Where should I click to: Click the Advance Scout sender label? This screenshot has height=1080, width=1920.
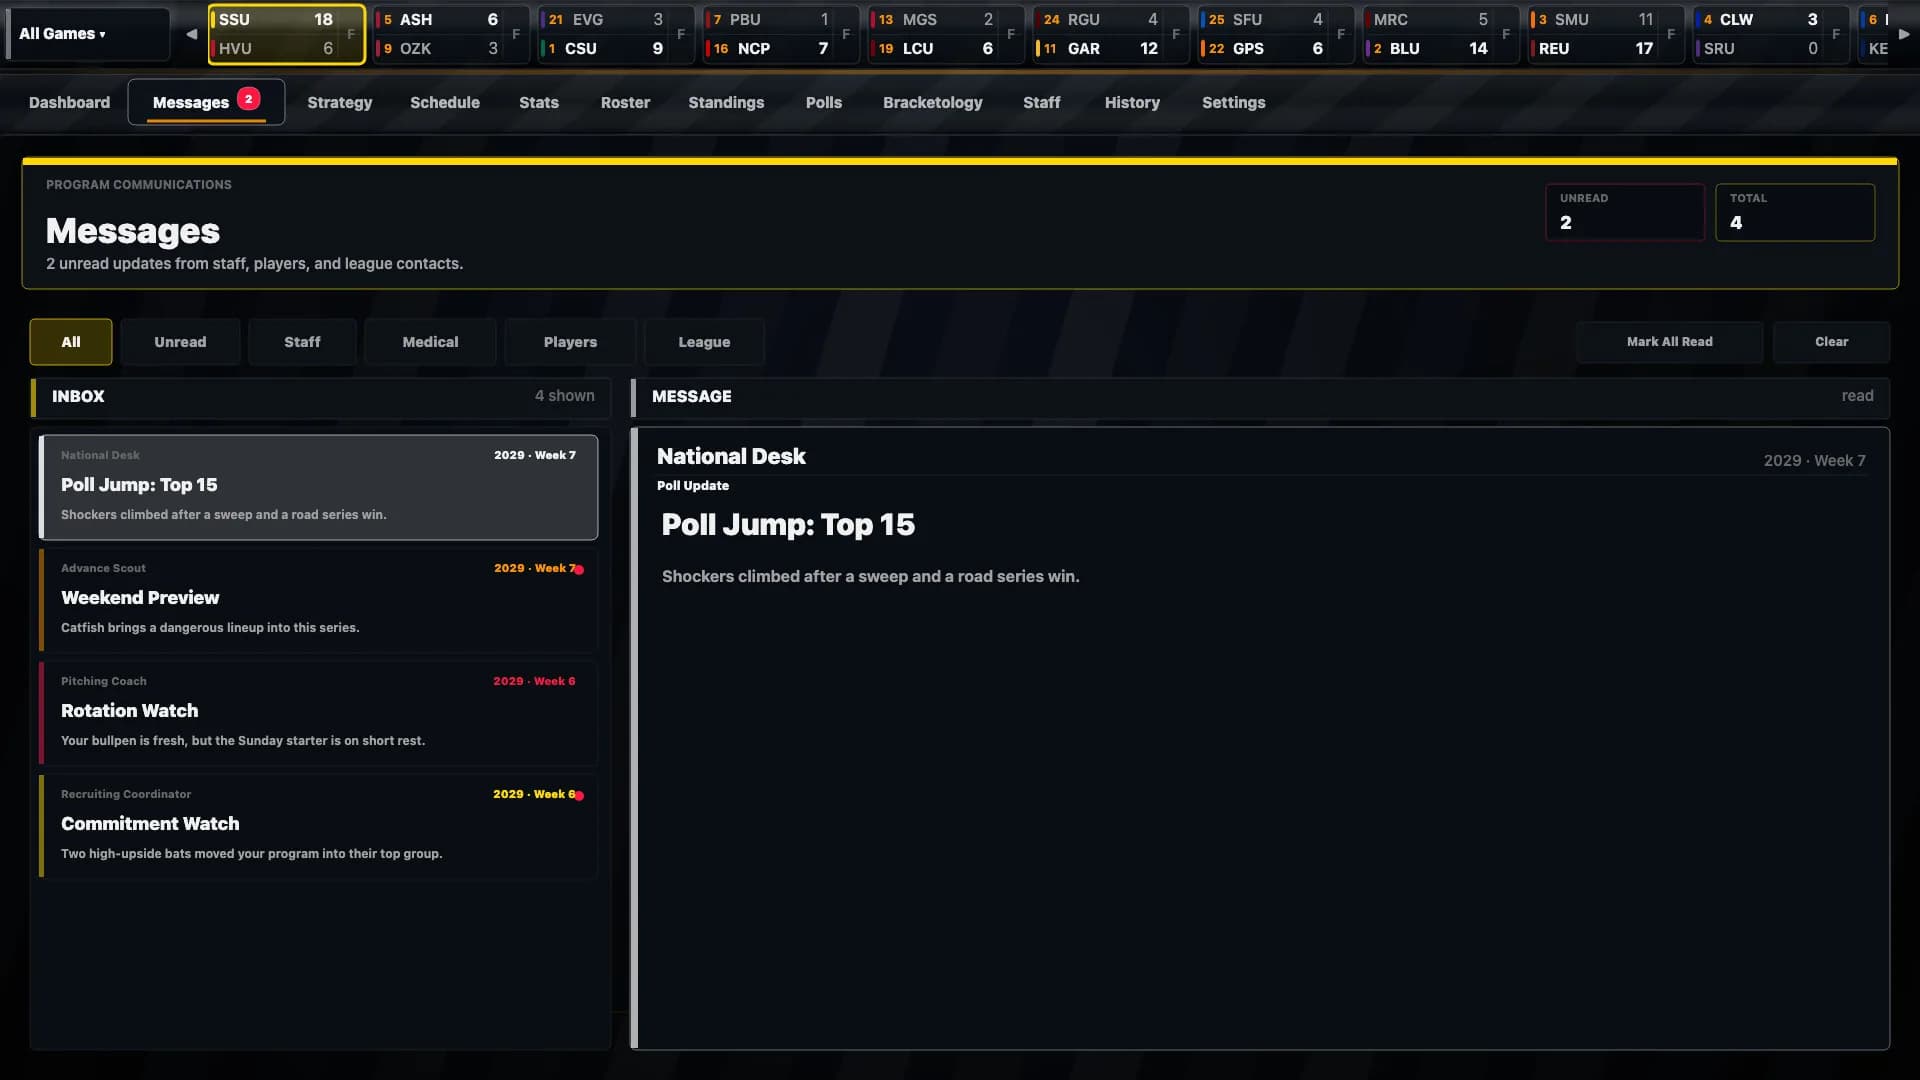[103, 568]
